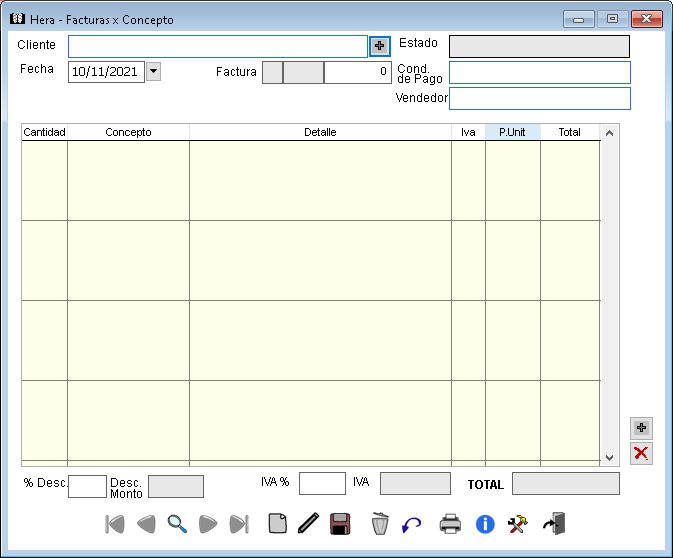Create a new invoice with blank page icon
This screenshot has width=673, height=558.
pos(278,523)
